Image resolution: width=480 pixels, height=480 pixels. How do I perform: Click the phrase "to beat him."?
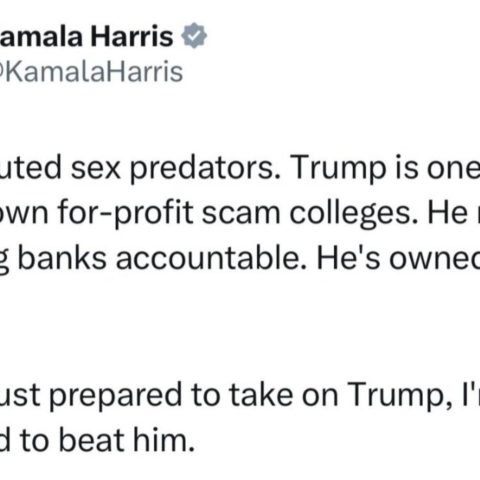tap(107, 440)
